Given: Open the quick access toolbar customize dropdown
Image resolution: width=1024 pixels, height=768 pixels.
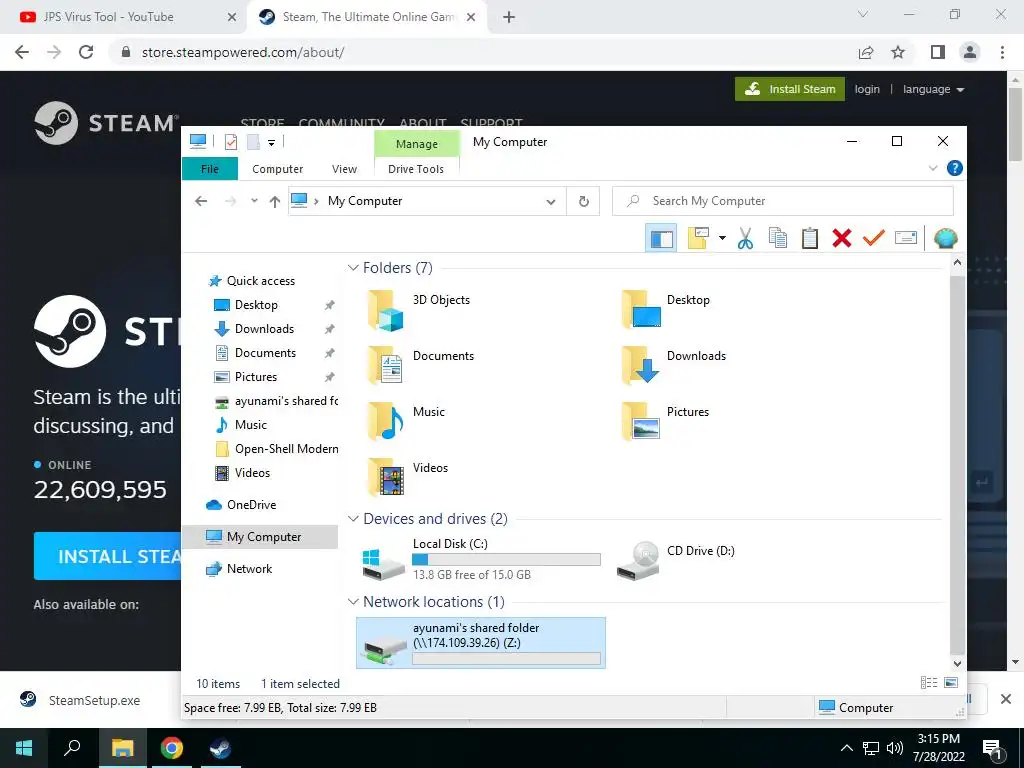Looking at the screenshot, I should click(x=271, y=142).
